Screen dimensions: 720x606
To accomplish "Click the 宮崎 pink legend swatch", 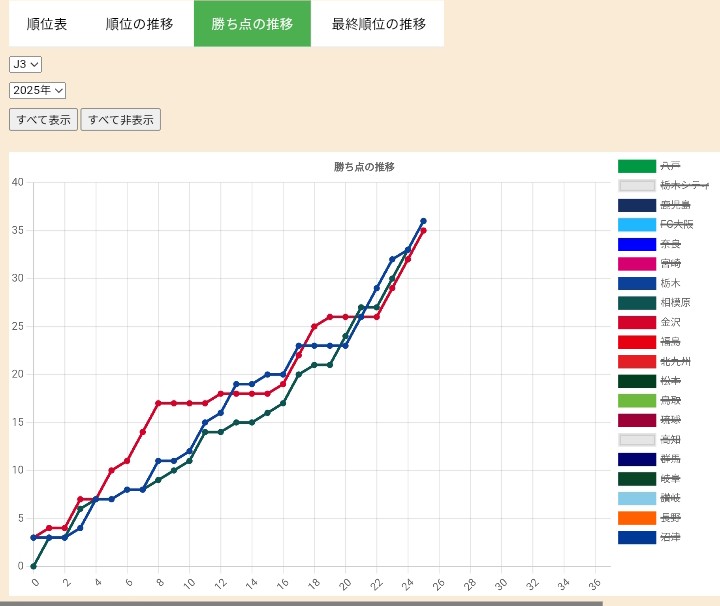I will coord(637,263).
